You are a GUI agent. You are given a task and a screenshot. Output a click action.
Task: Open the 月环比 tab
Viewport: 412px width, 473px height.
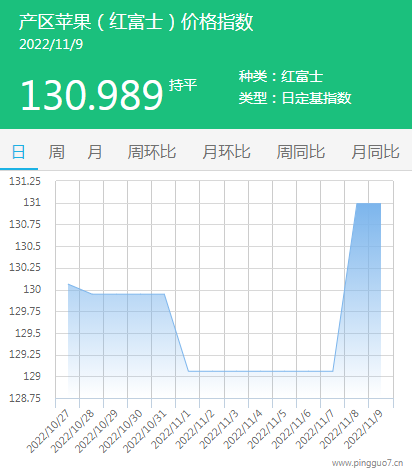(226, 152)
